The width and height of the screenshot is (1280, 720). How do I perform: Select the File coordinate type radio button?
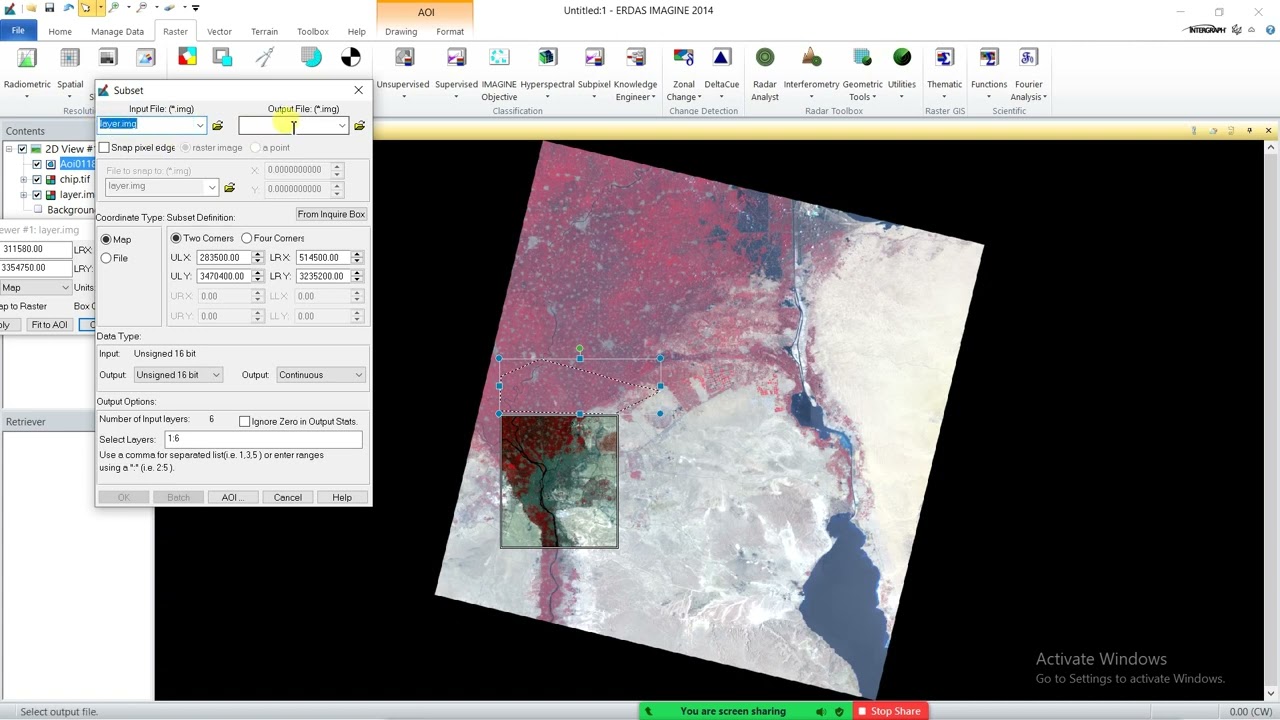coord(106,258)
